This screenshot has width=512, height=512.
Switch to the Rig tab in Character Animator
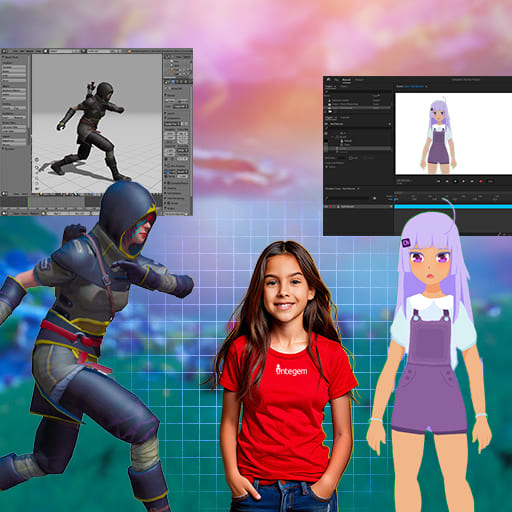[336, 80]
